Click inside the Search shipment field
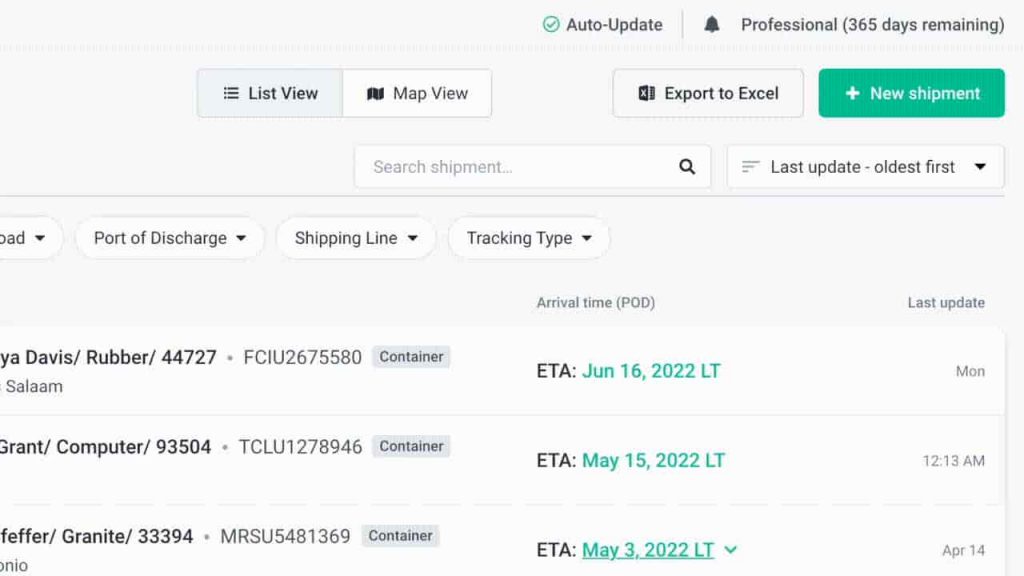Image resolution: width=1024 pixels, height=576 pixels. pos(500,166)
